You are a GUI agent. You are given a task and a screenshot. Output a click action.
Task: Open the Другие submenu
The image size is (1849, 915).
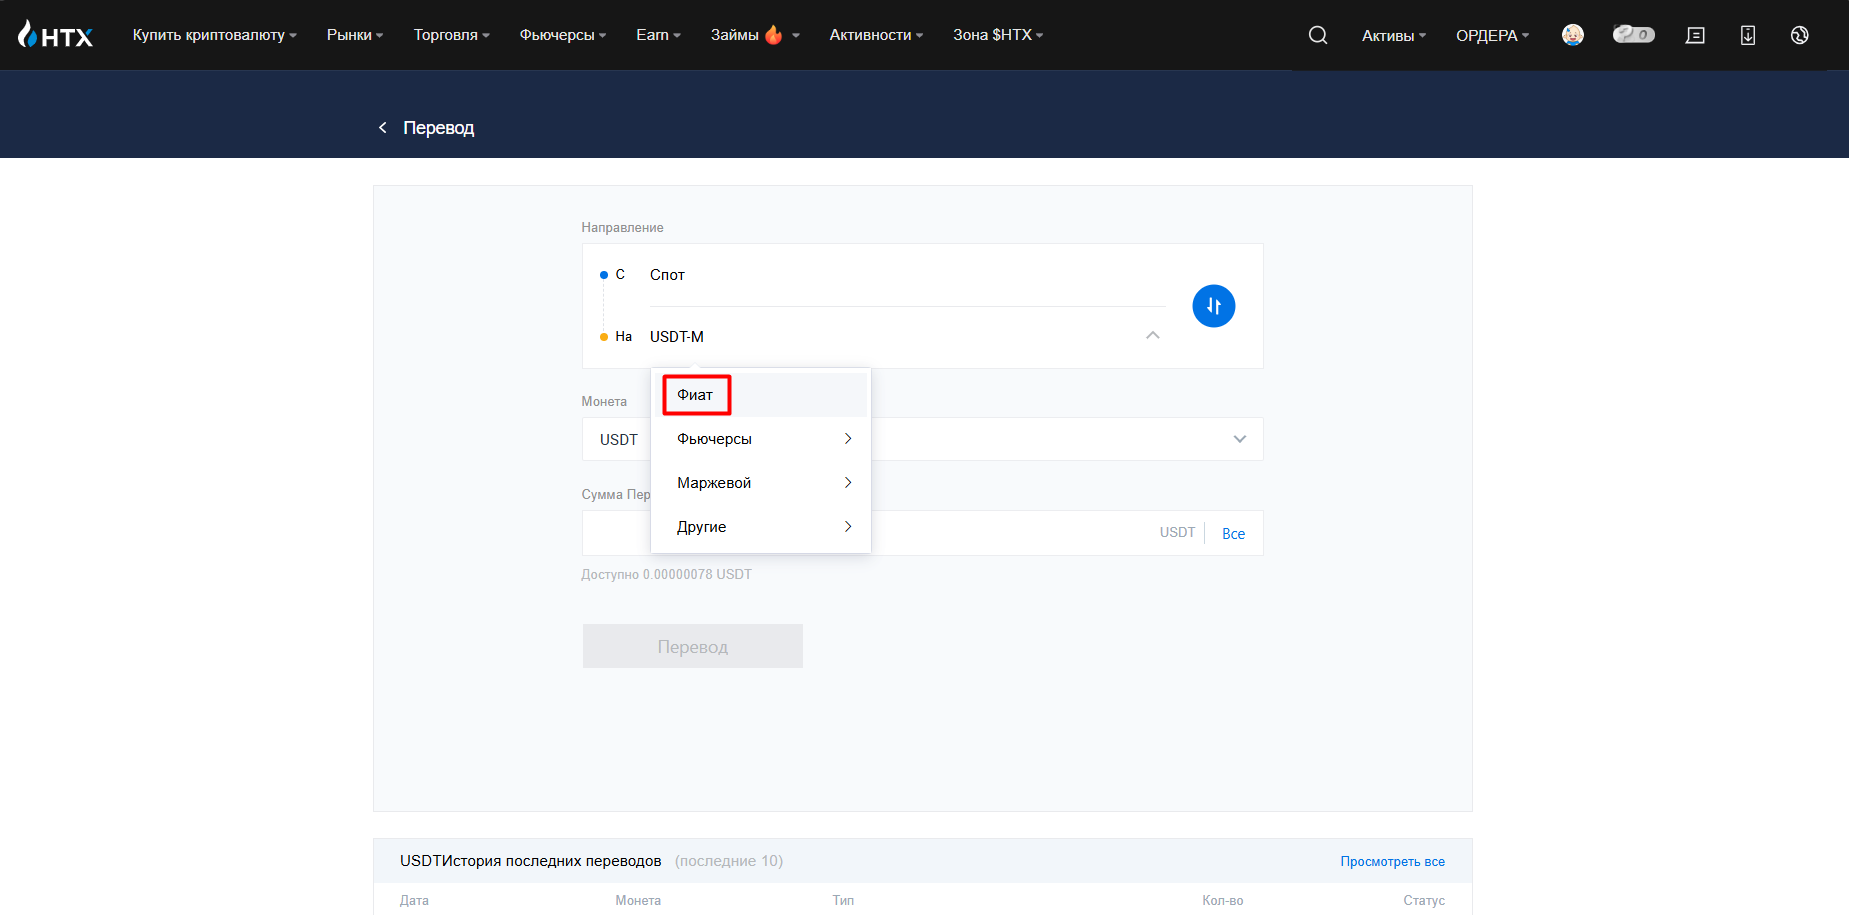[x=760, y=527]
